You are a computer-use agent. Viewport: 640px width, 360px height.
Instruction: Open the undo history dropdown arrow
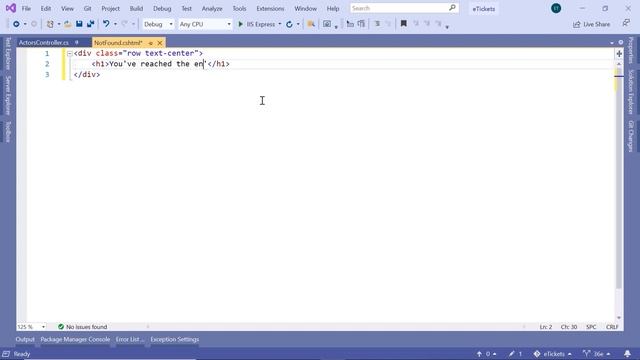[x=115, y=24]
